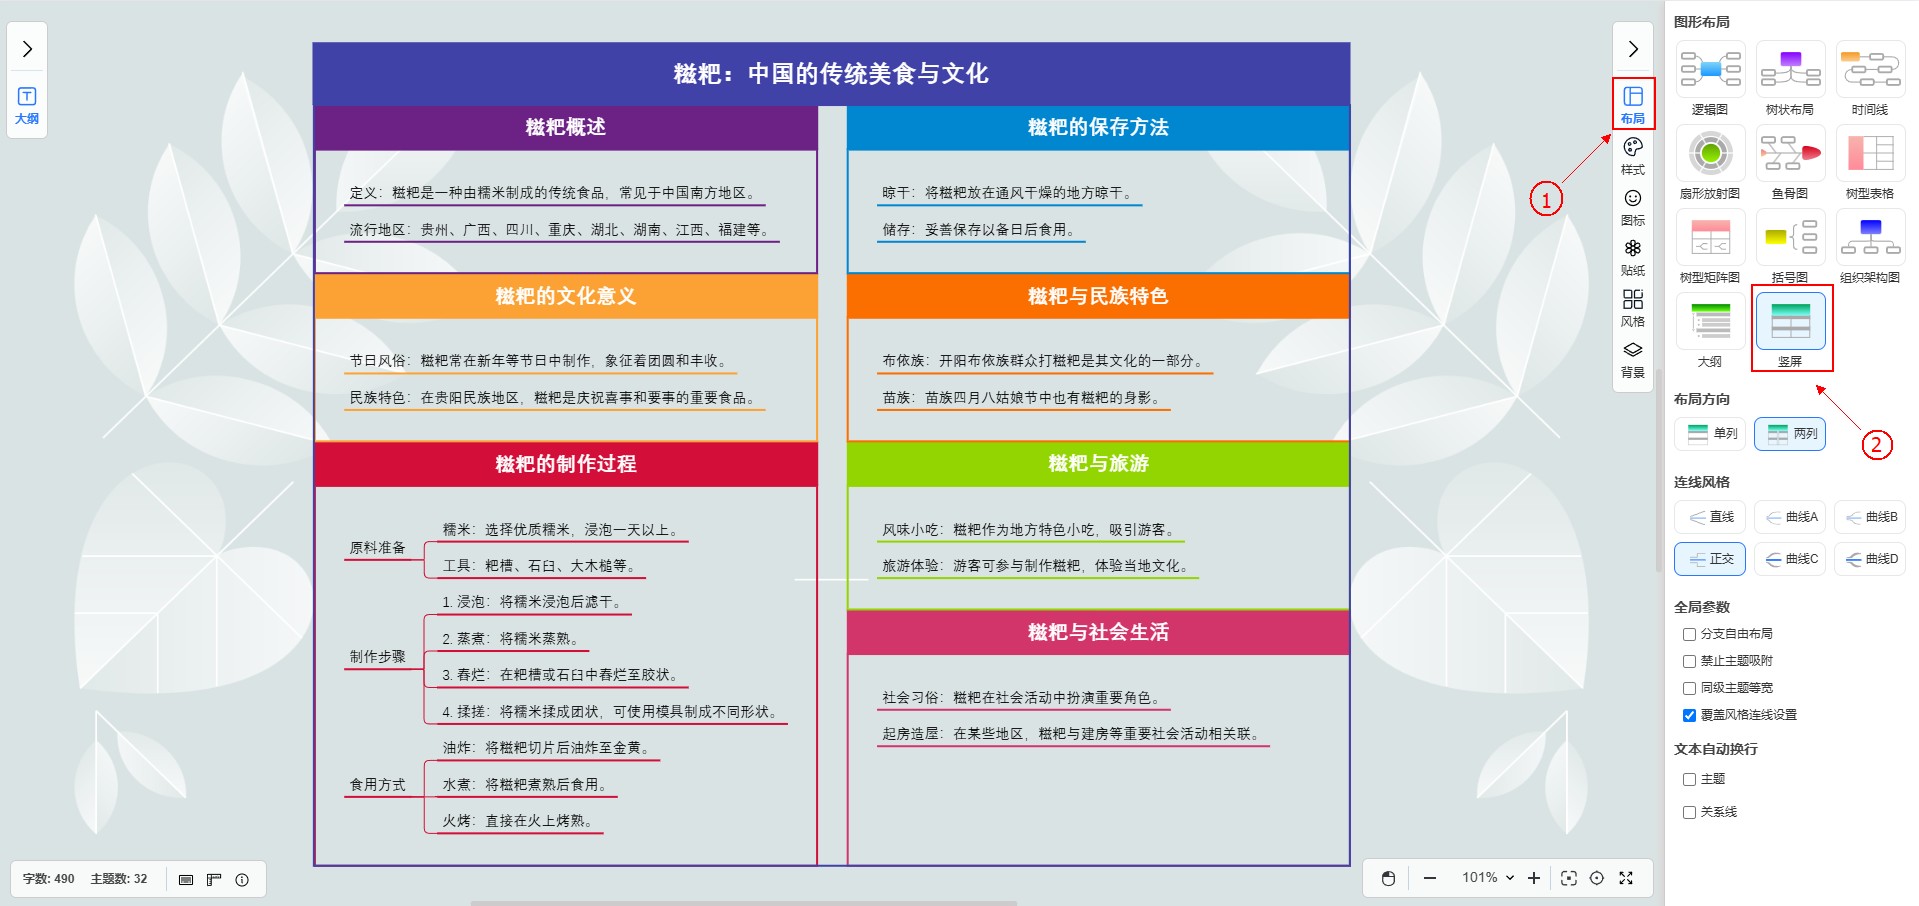Uncheck the 覆盖风格连线设置 checkbox
The height and width of the screenshot is (906, 1919).
pyautogui.click(x=1689, y=715)
